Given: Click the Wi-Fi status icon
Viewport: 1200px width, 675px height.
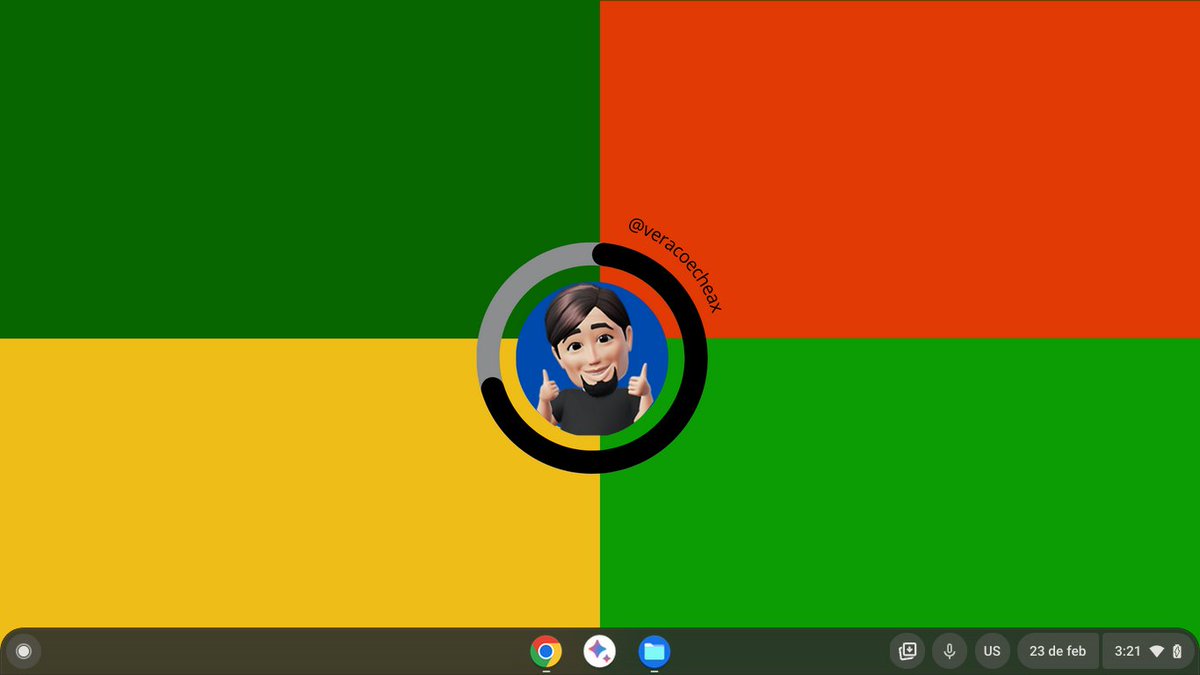Looking at the screenshot, I should pos(1157,651).
